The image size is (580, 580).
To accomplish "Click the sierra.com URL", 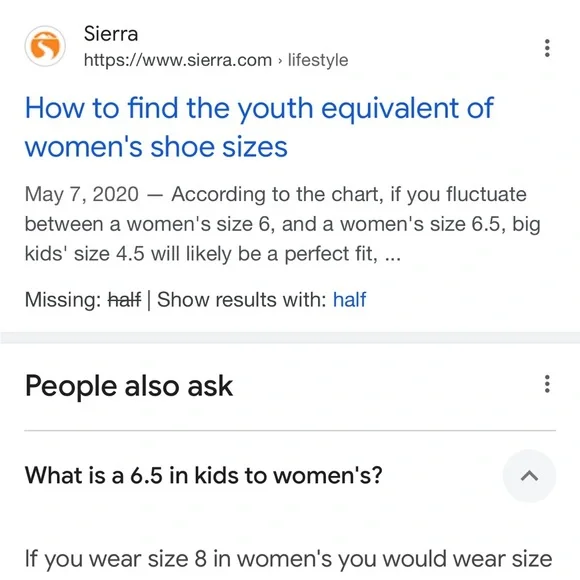I will 178,60.
